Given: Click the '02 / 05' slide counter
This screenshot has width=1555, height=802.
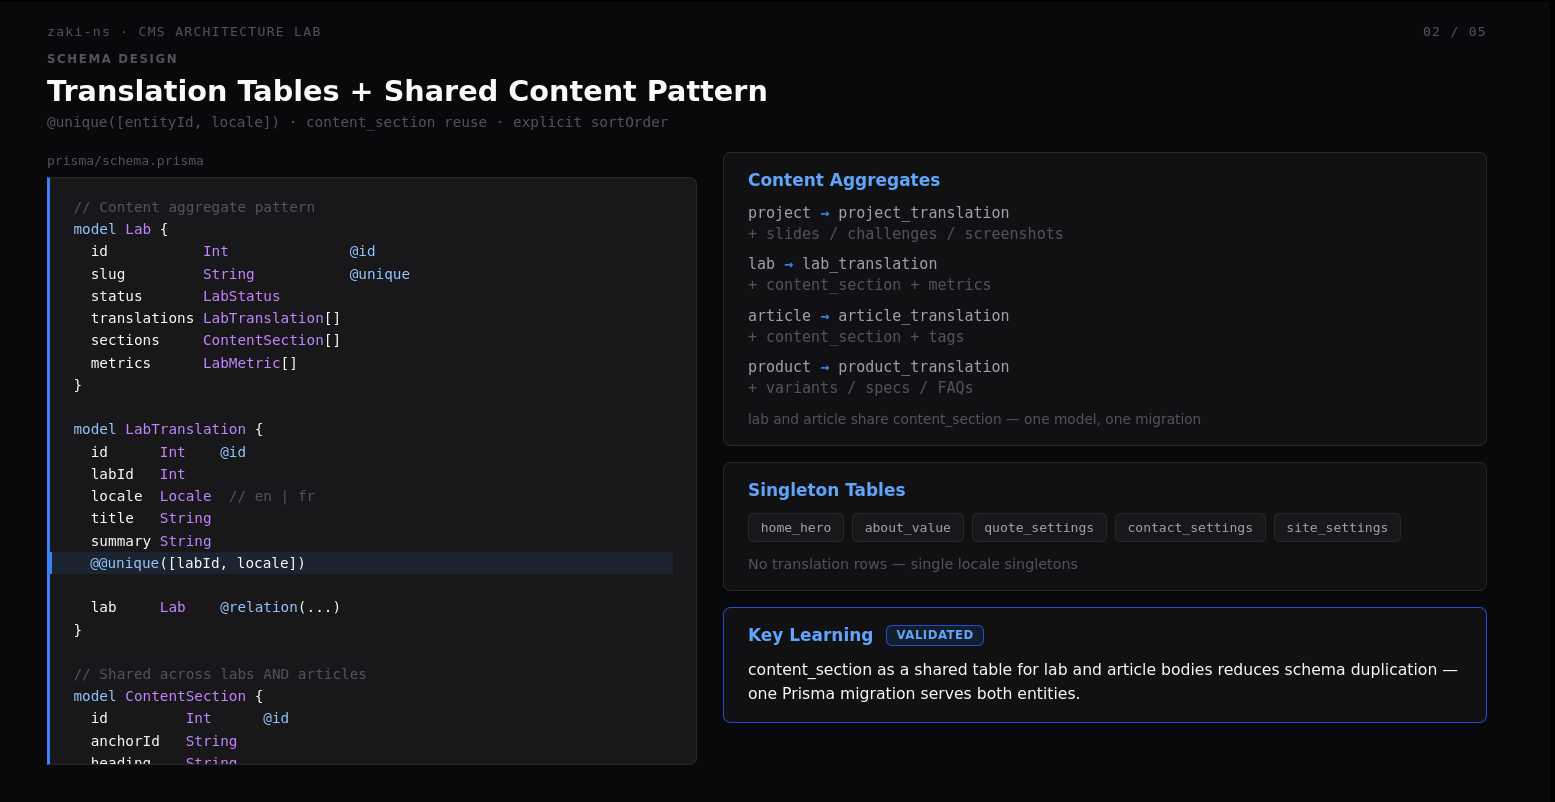Looking at the screenshot, I should tap(1454, 32).
